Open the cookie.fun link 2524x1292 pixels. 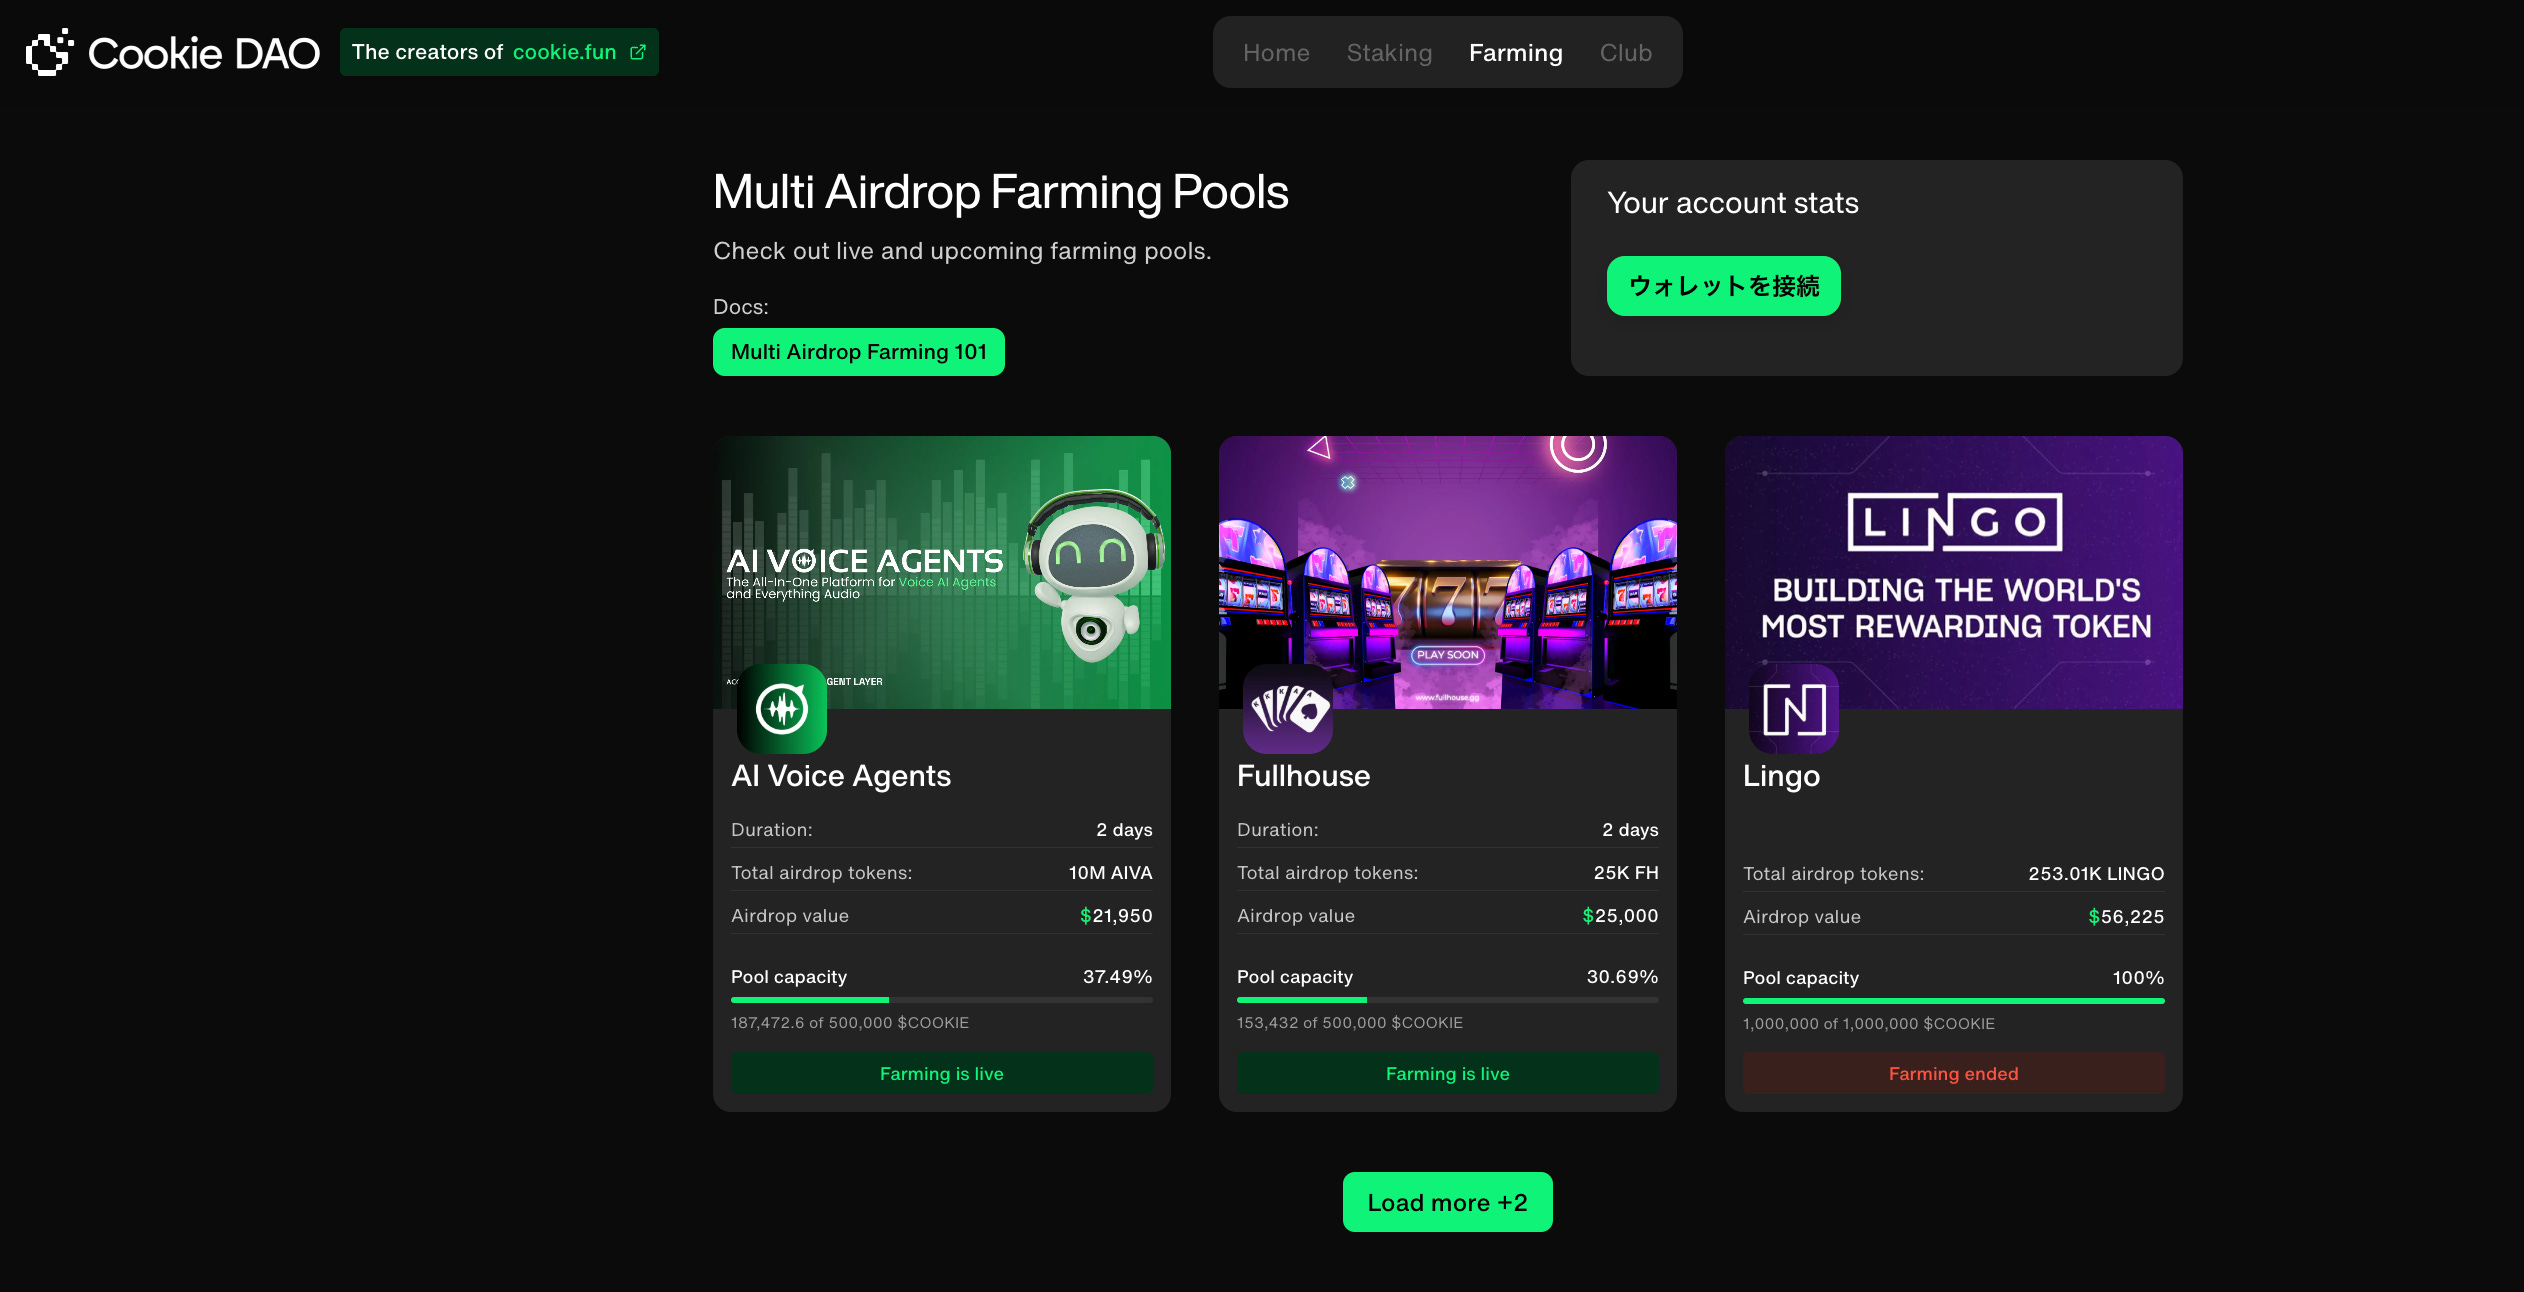[564, 52]
